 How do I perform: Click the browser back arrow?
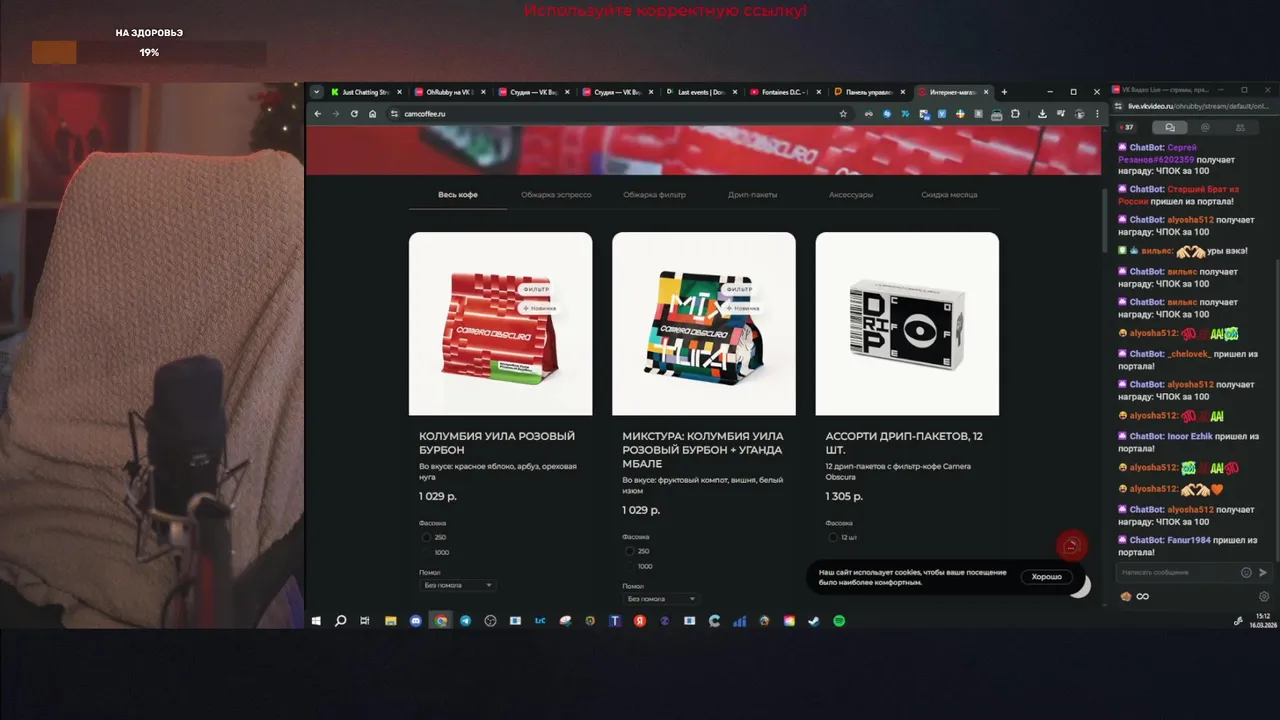(318, 114)
